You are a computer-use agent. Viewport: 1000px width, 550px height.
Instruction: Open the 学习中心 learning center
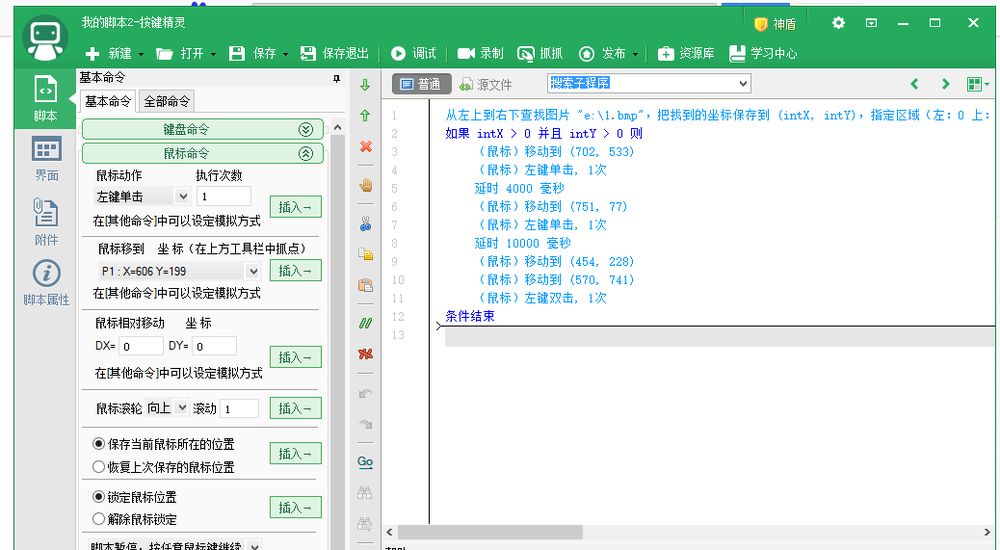click(x=763, y=54)
